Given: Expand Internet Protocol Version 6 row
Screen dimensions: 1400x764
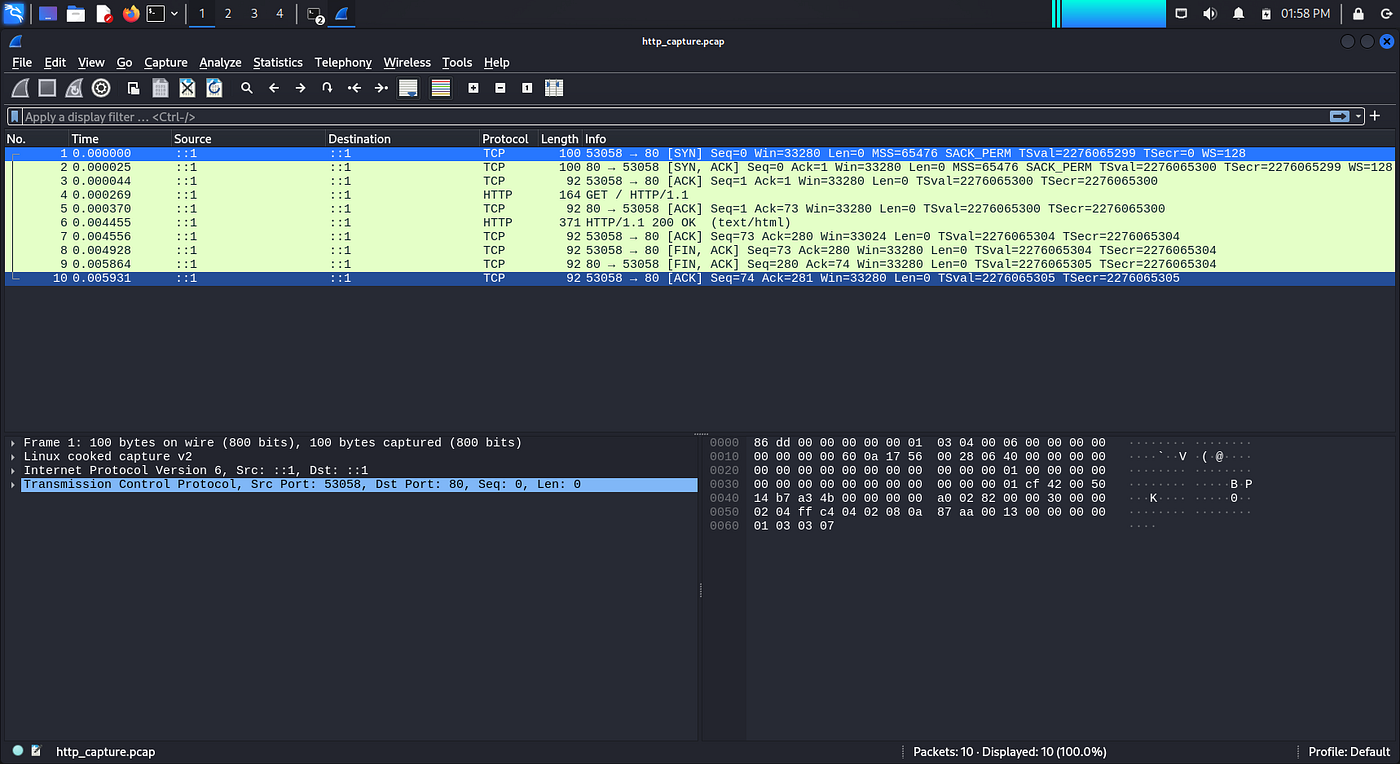Looking at the screenshot, I should [x=13, y=470].
